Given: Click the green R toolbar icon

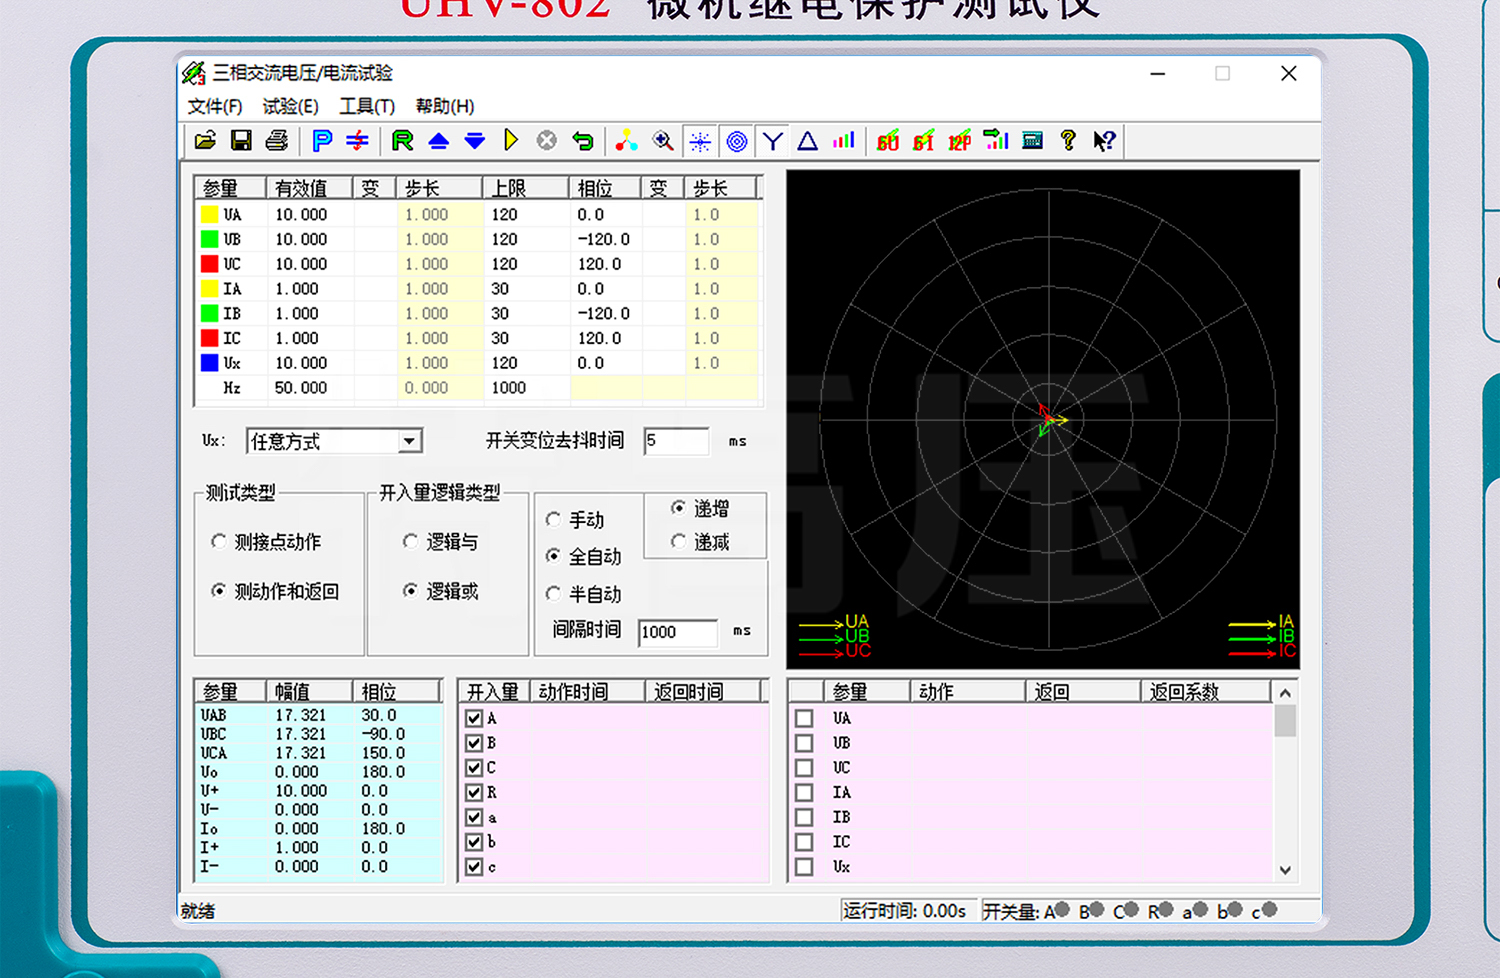Looking at the screenshot, I should click(402, 141).
